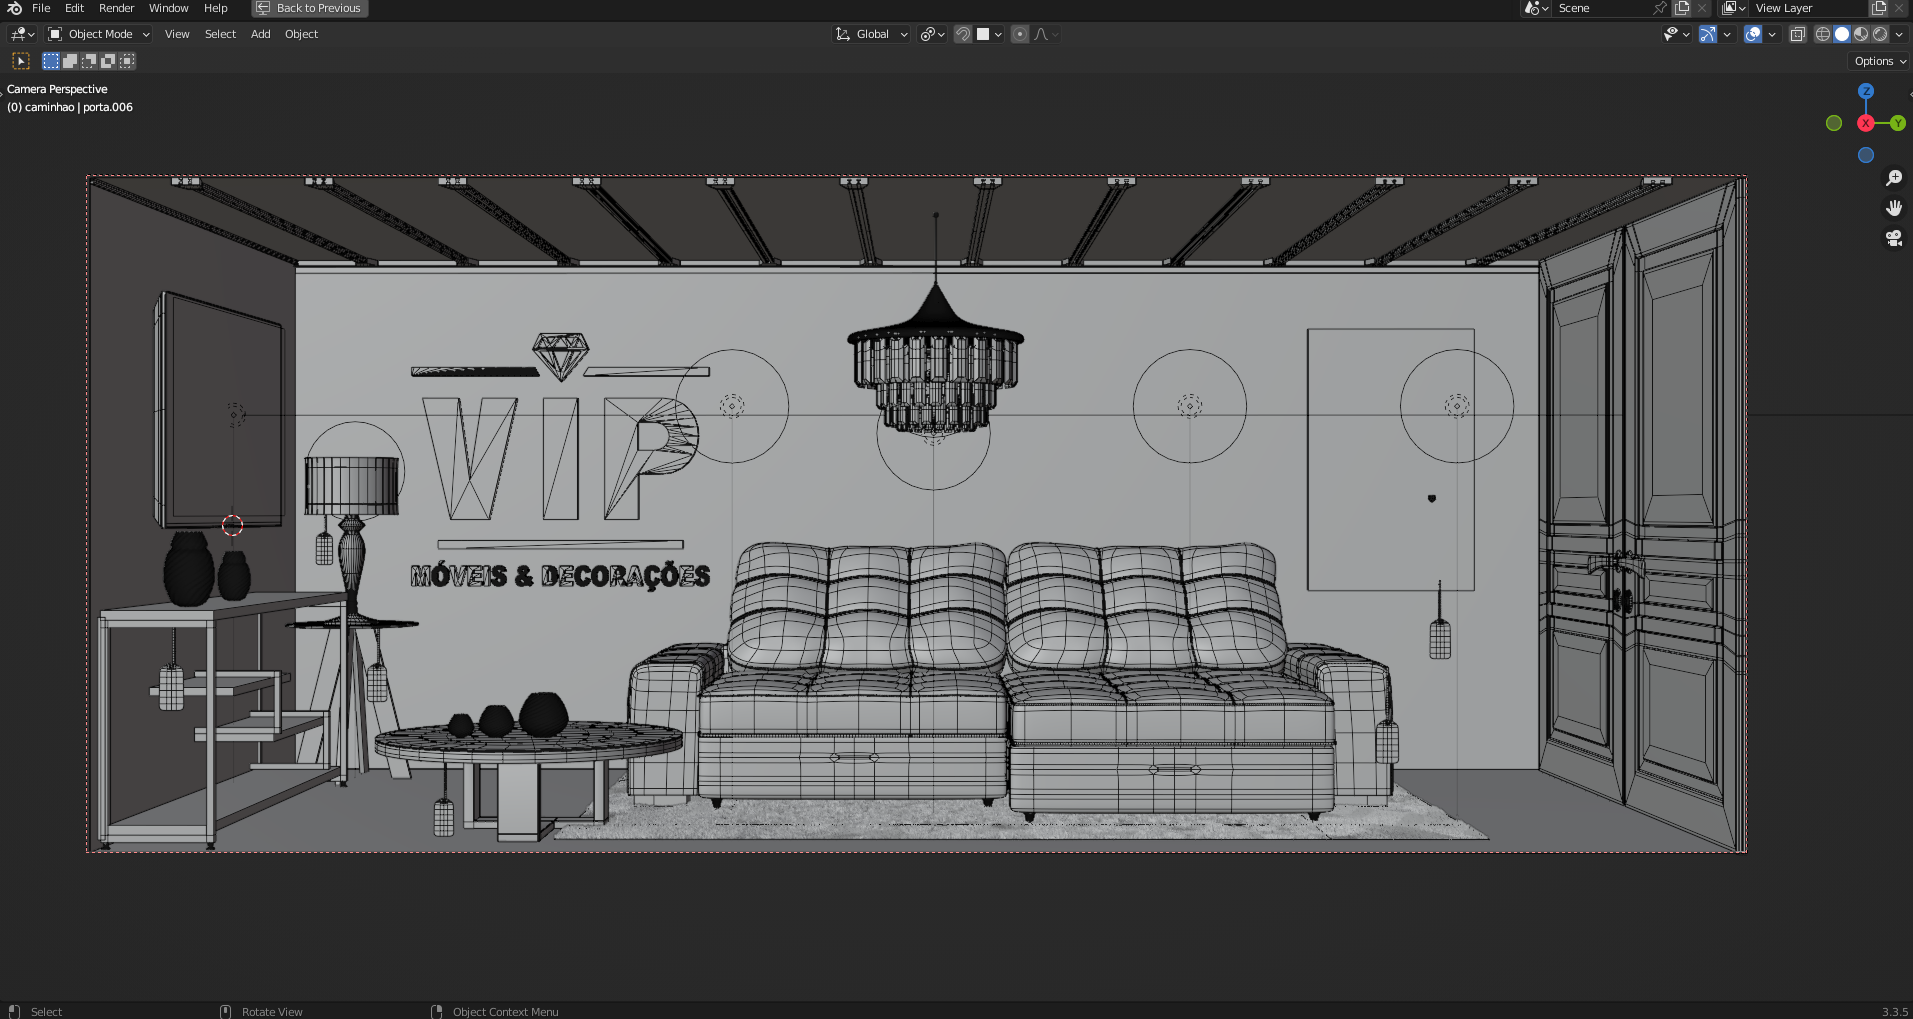Open the File menu

point(41,8)
